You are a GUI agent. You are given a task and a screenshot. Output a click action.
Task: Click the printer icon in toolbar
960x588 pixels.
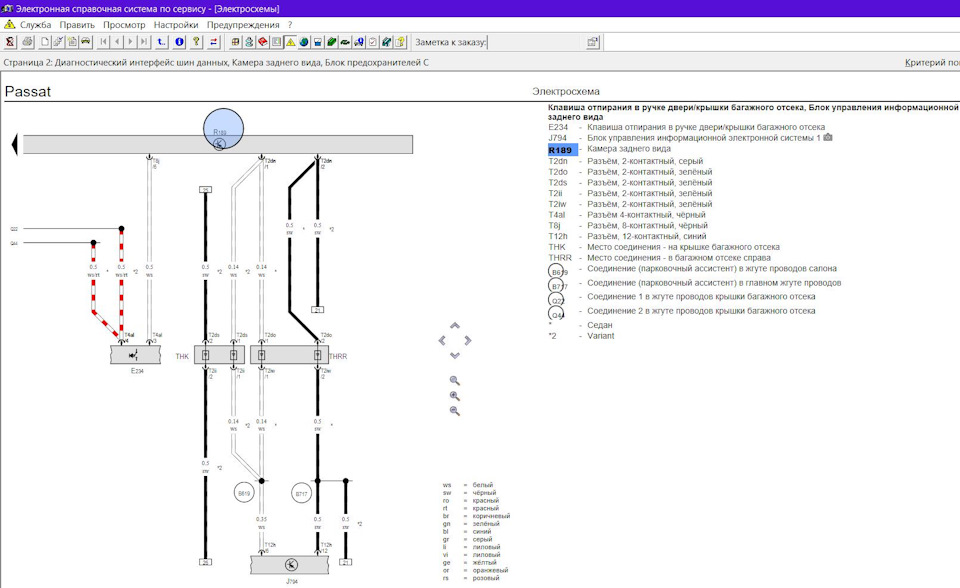click(x=28, y=42)
